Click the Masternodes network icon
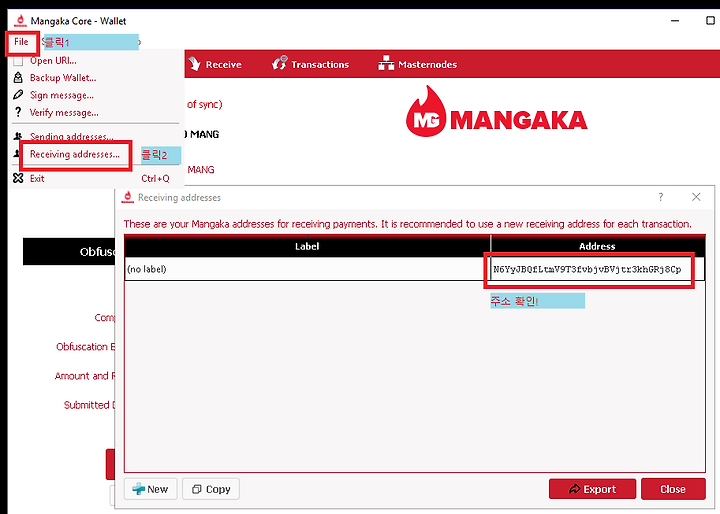 point(386,63)
